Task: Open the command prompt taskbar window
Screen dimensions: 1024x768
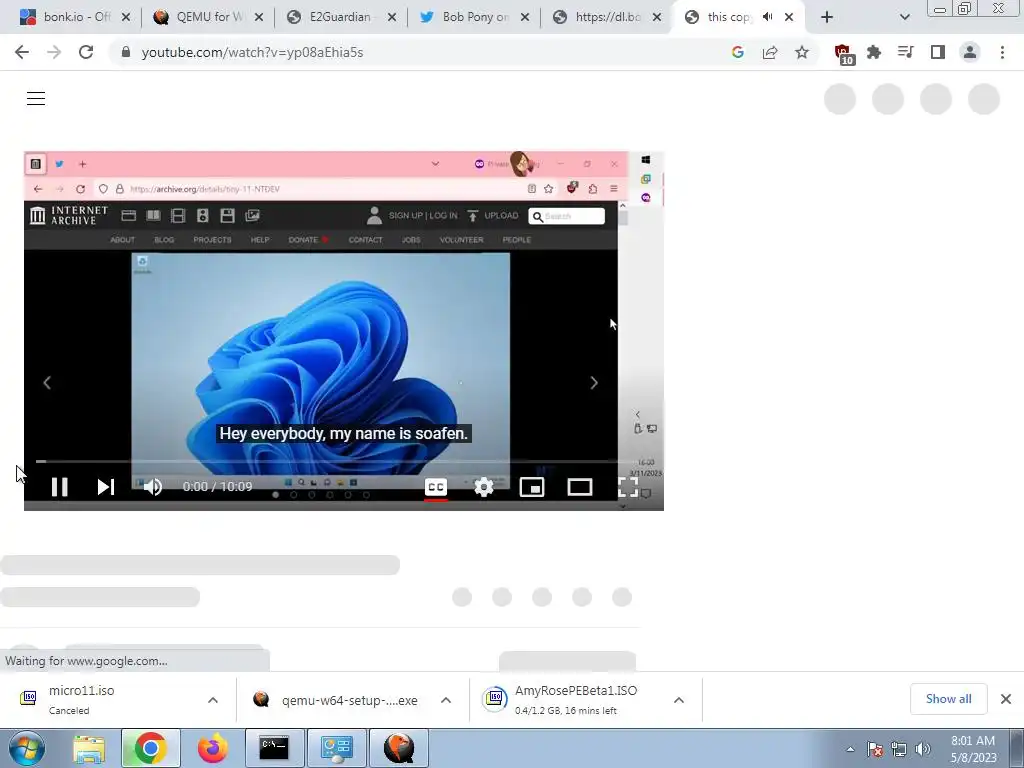Action: pyautogui.click(x=274, y=748)
